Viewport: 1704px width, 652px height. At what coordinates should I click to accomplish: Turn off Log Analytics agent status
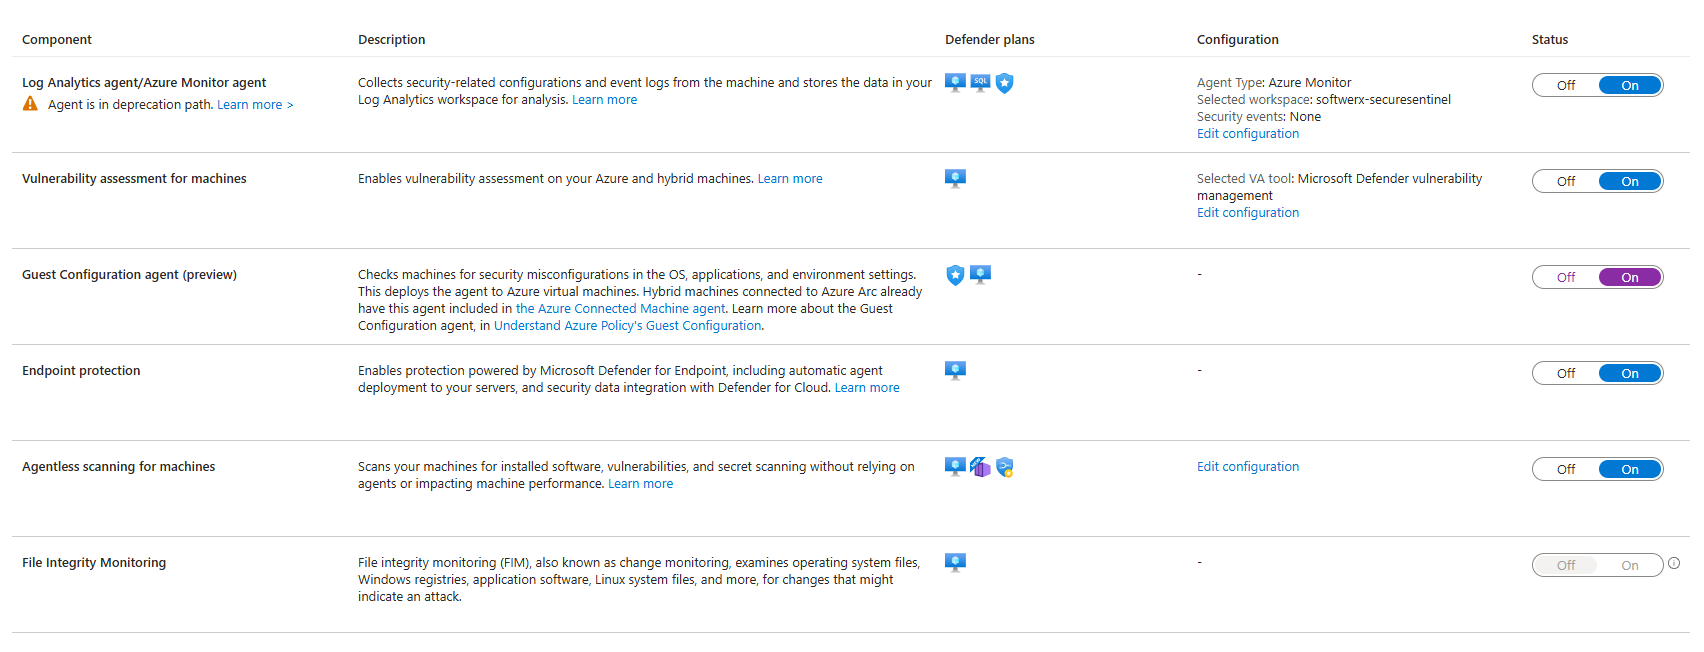(x=1566, y=85)
